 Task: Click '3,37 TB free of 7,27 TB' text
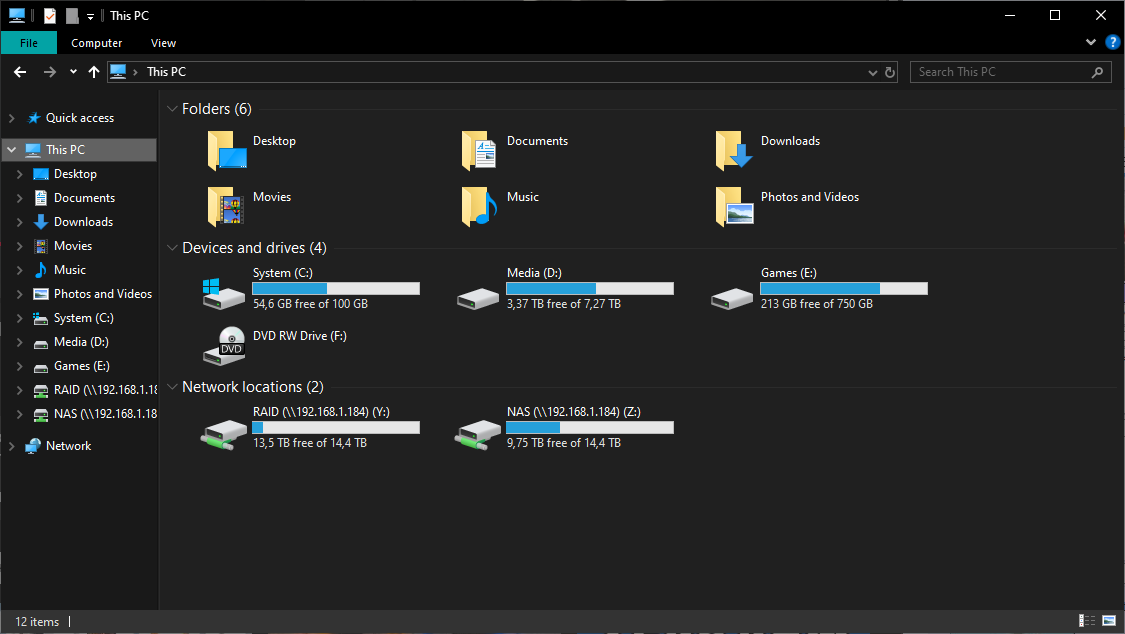pos(564,304)
